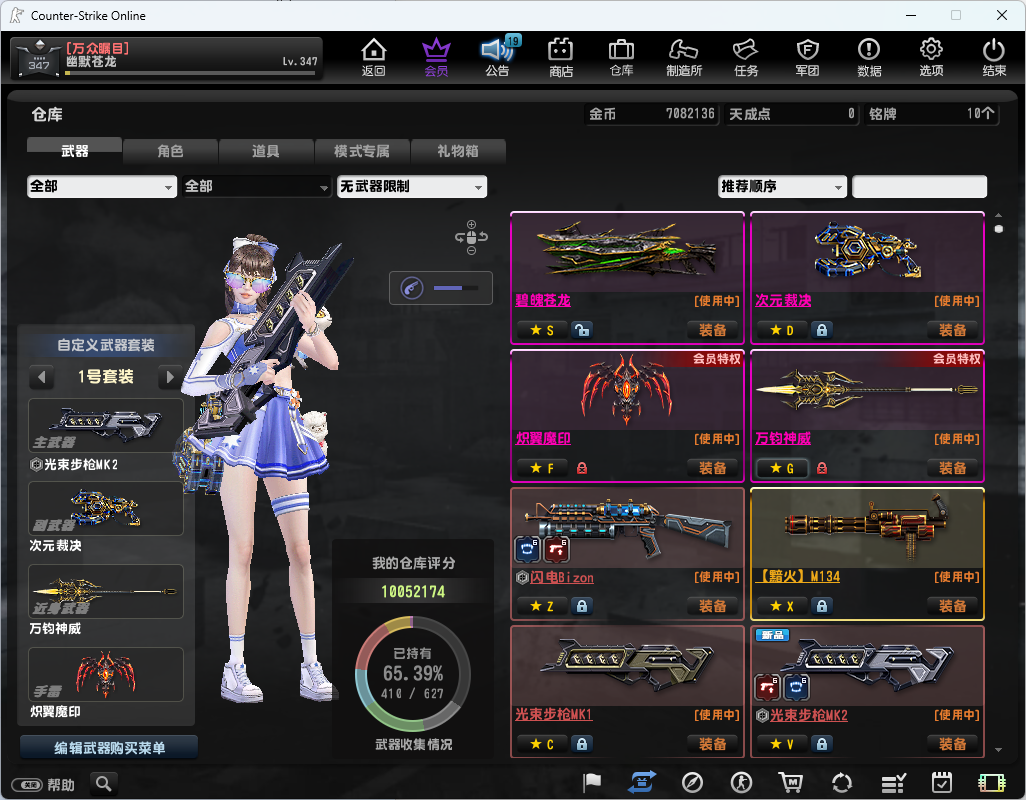The width and height of the screenshot is (1026, 800).
Task: Click the flag icon in bottom toolbar
Action: pyautogui.click(x=592, y=782)
